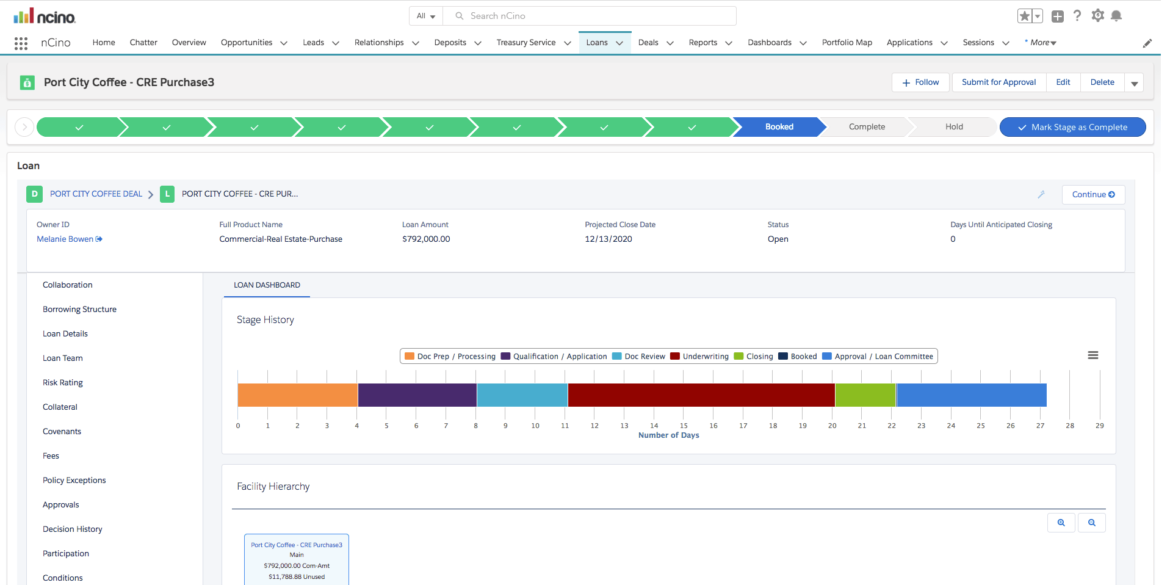Screen dimensions: 1170x585
Task: Expand the Loans tab dropdown arrow
Action: [x=620, y=42]
